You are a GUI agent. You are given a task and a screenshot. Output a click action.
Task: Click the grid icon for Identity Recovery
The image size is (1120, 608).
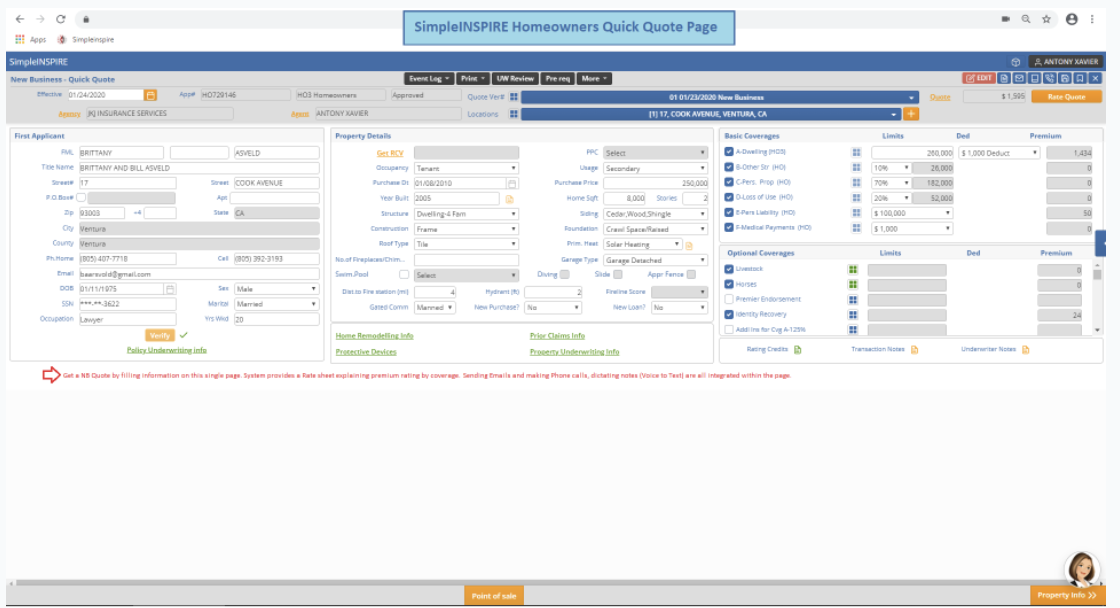tap(853, 314)
